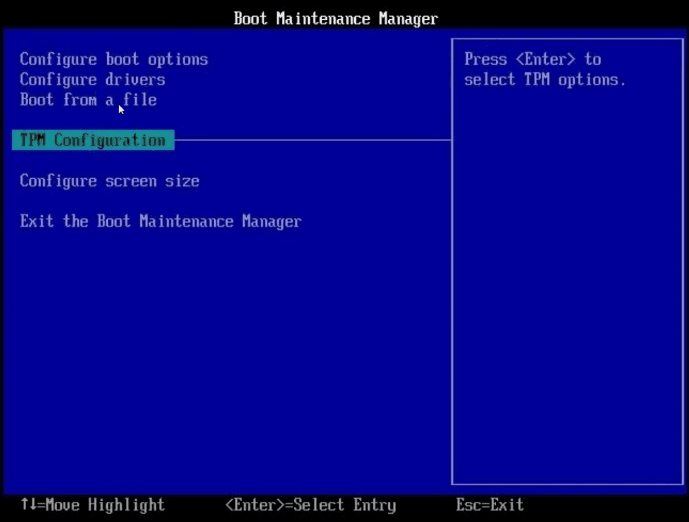The width and height of the screenshot is (689, 522).
Task: Click the up-down arrows symbol in footer
Action: tap(27, 505)
